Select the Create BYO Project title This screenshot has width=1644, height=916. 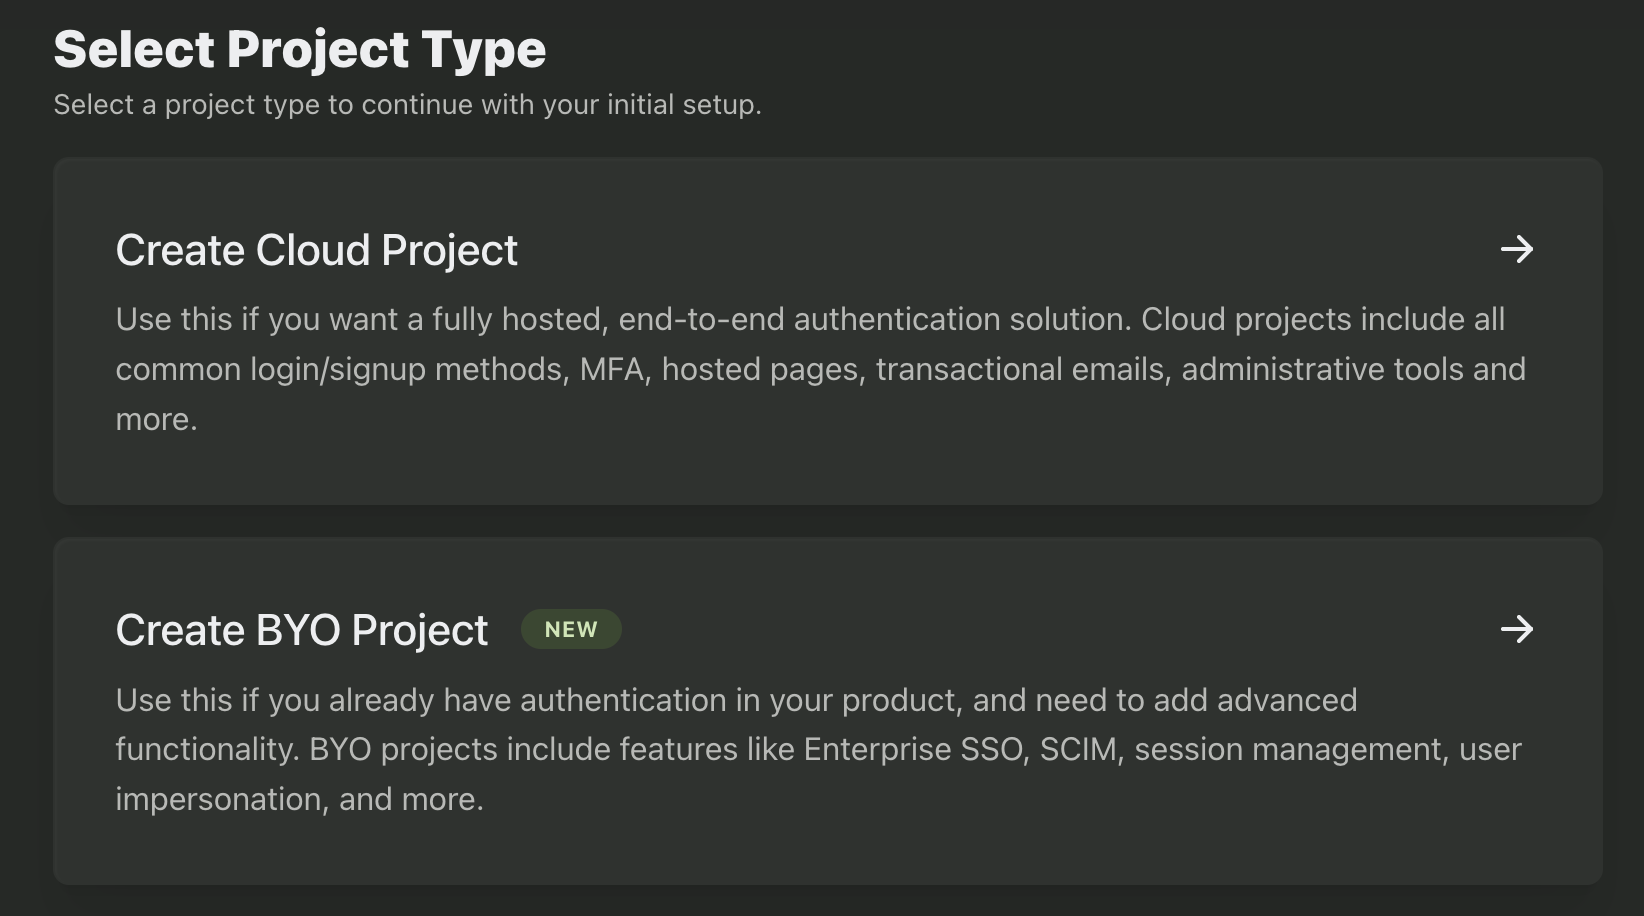pos(301,630)
